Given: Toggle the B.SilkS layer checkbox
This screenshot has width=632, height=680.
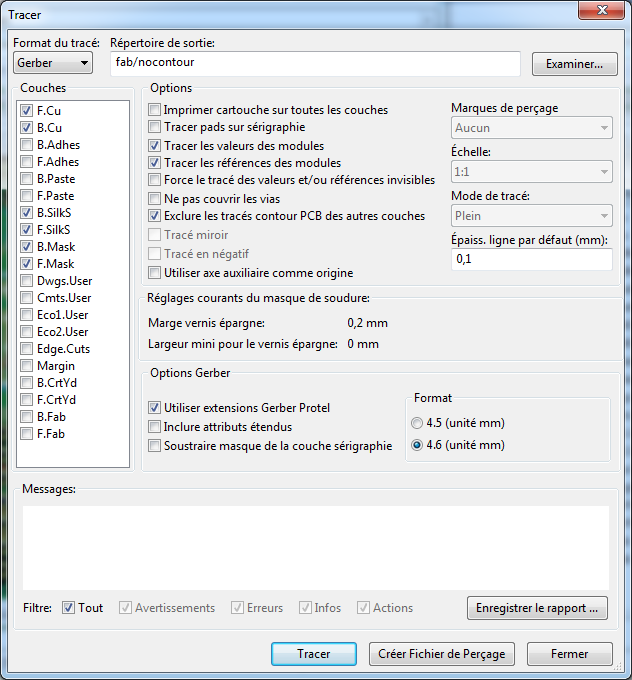Looking at the screenshot, I should [26, 212].
